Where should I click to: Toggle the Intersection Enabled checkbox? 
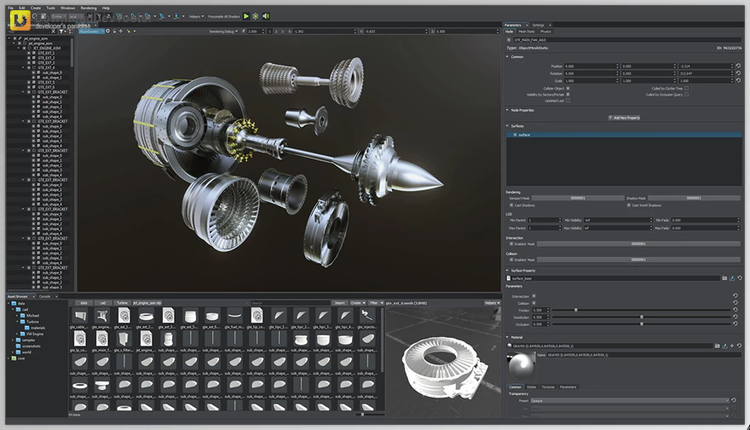pyautogui.click(x=511, y=244)
